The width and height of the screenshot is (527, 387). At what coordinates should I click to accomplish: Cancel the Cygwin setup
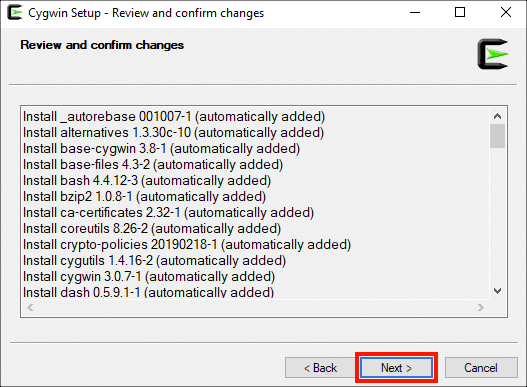tap(481, 367)
